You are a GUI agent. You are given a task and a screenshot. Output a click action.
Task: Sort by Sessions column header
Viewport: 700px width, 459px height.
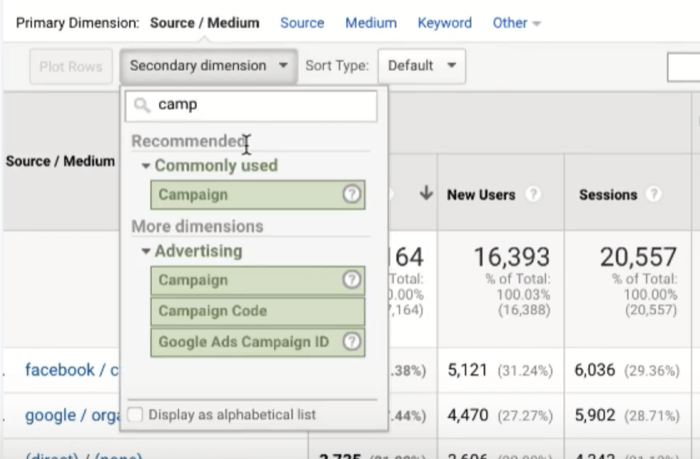point(608,195)
